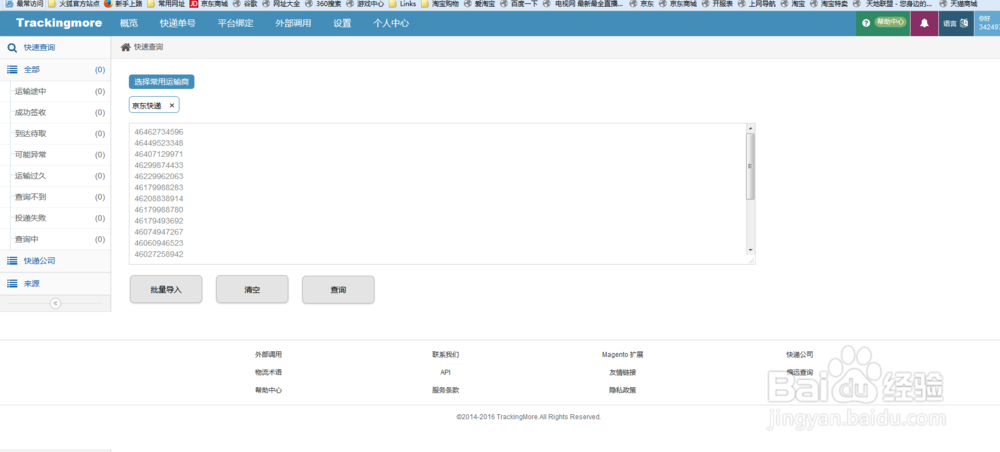Click the text area scrollbar down arrow
This screenshot has width=1000, height=452.
pyautogui.click(x=750, y=249)
